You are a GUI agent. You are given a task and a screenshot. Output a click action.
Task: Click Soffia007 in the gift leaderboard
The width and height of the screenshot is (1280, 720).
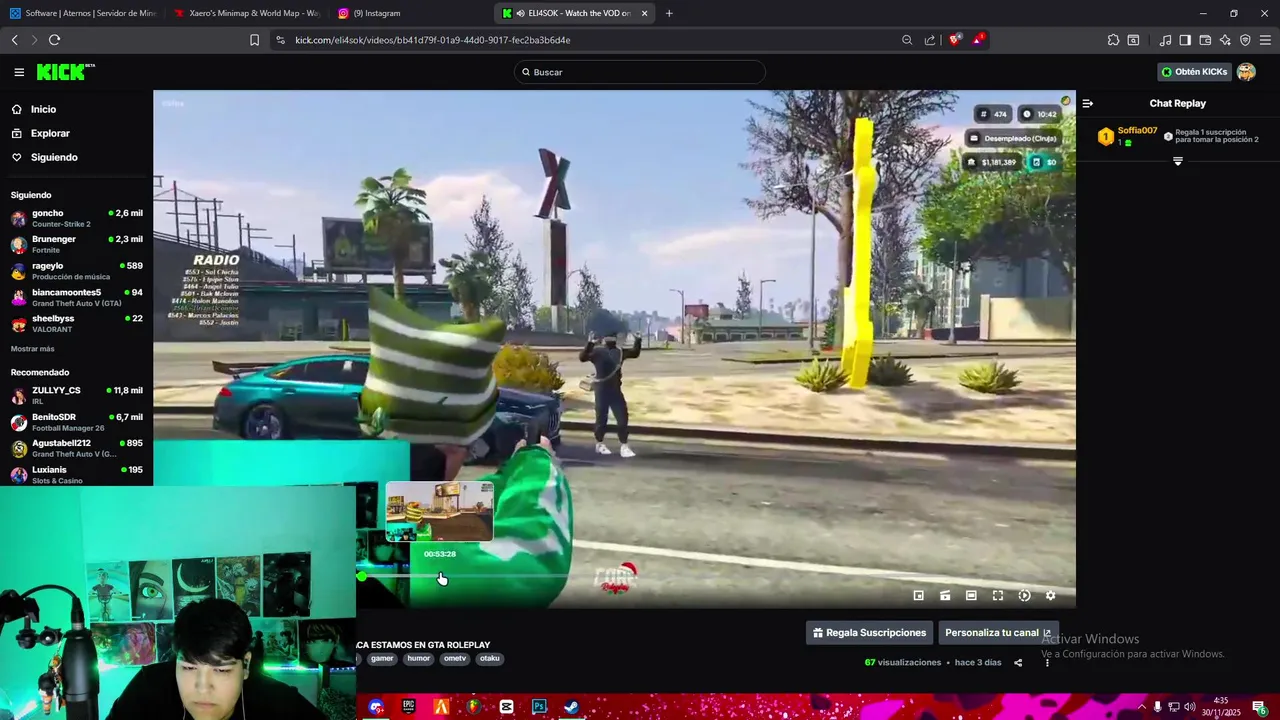1137,131
